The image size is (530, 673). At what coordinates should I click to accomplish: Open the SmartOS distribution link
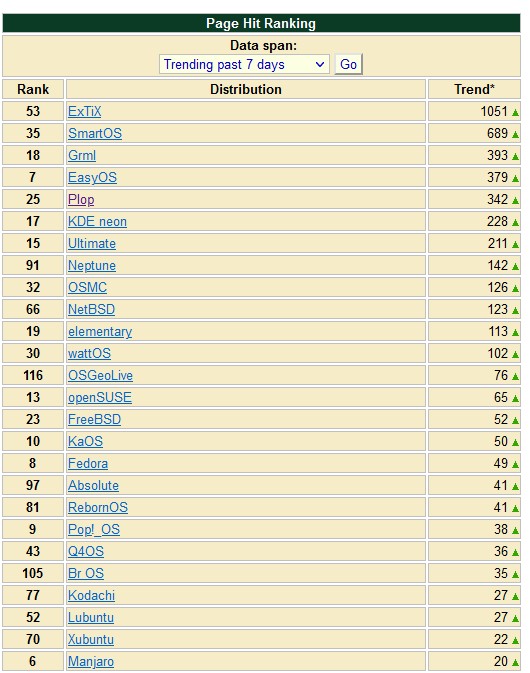coord(95,133)
